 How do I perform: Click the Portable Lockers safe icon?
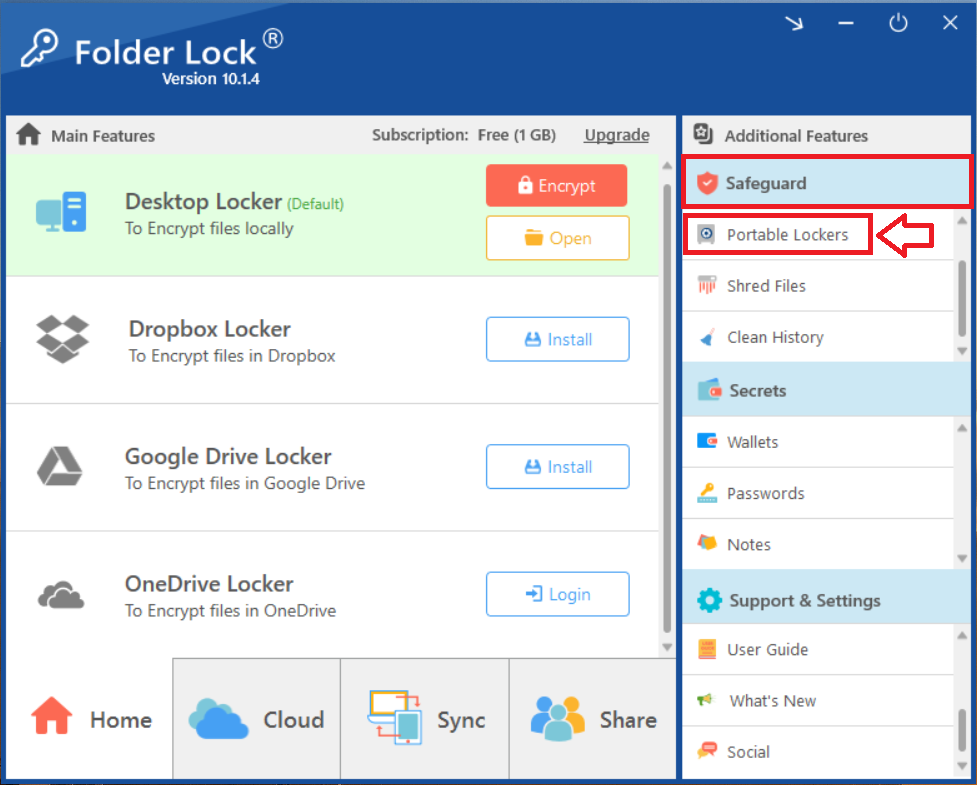click(706, 234)
